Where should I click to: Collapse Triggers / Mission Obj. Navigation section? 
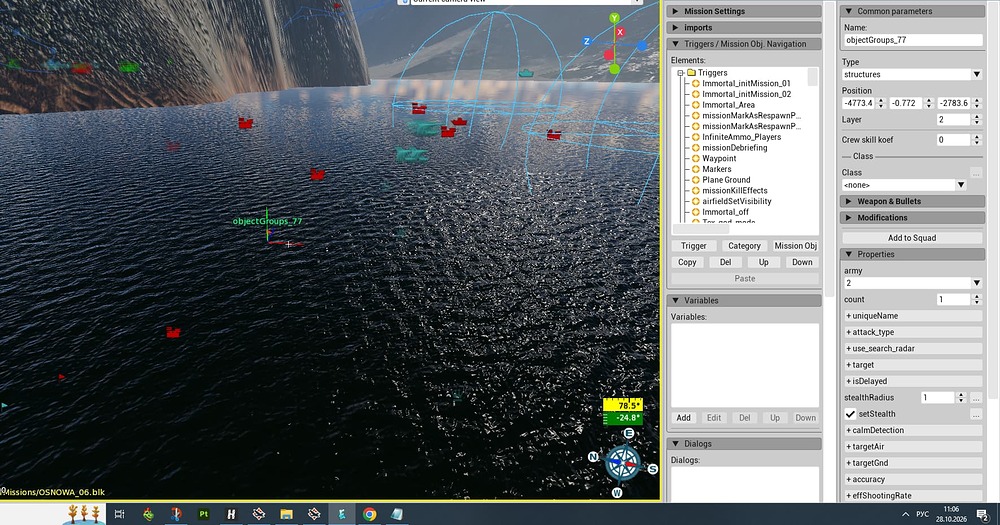coord(744,44)
